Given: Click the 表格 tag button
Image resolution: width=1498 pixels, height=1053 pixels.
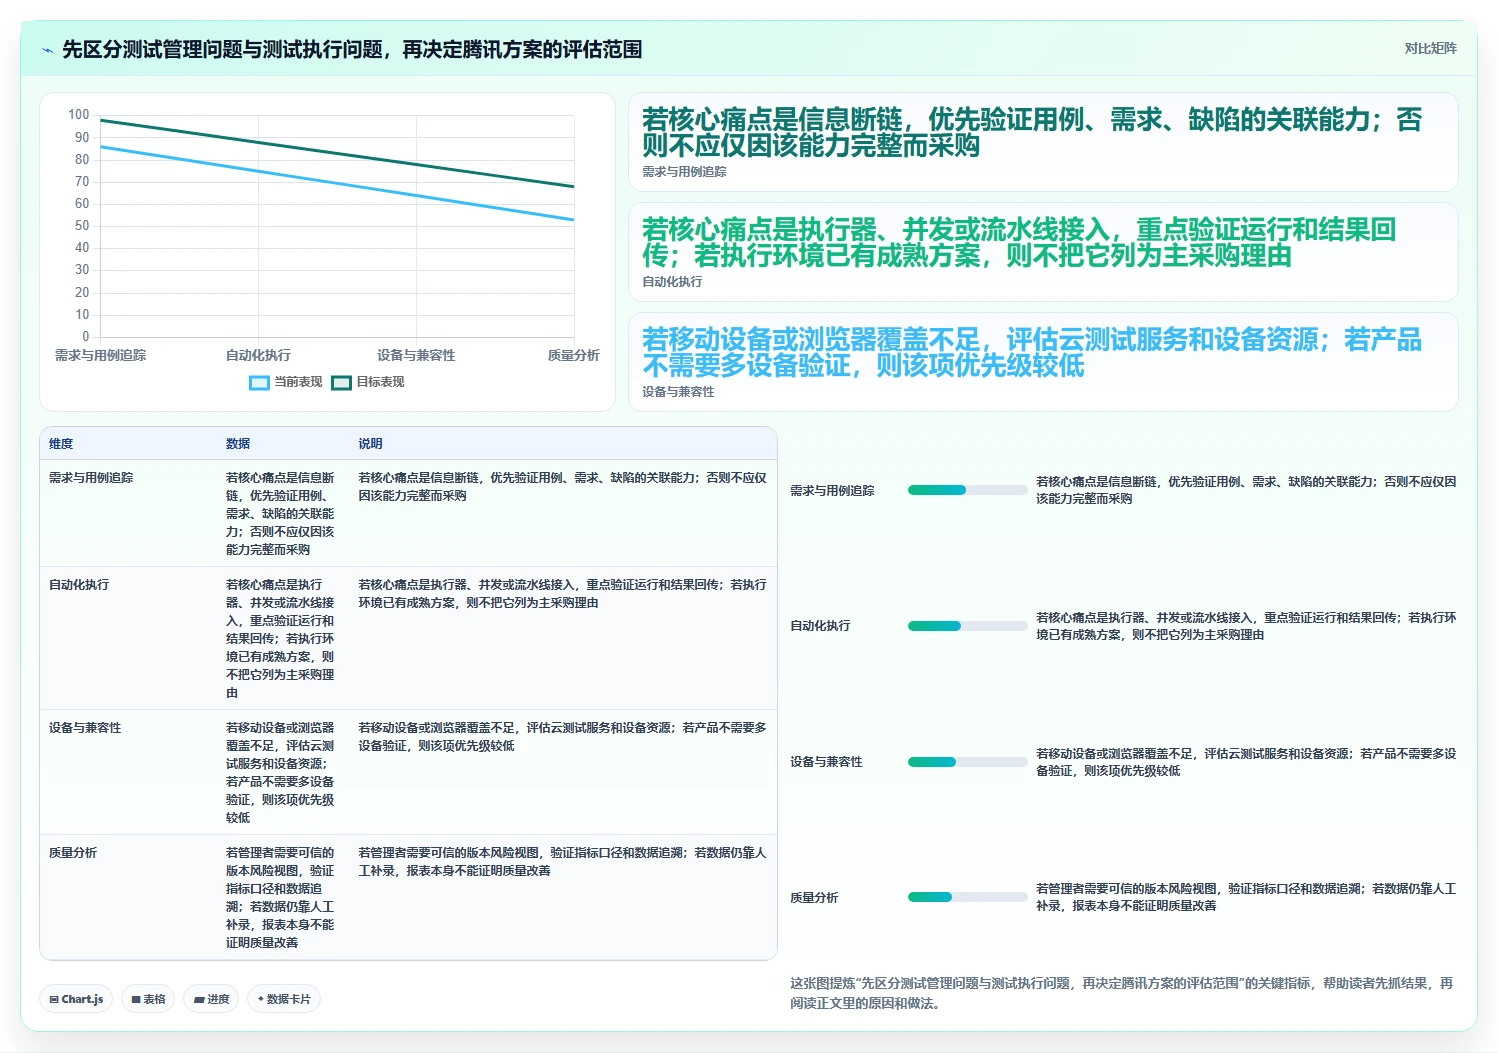Looking at the screenshot, I should click(148, 999).
